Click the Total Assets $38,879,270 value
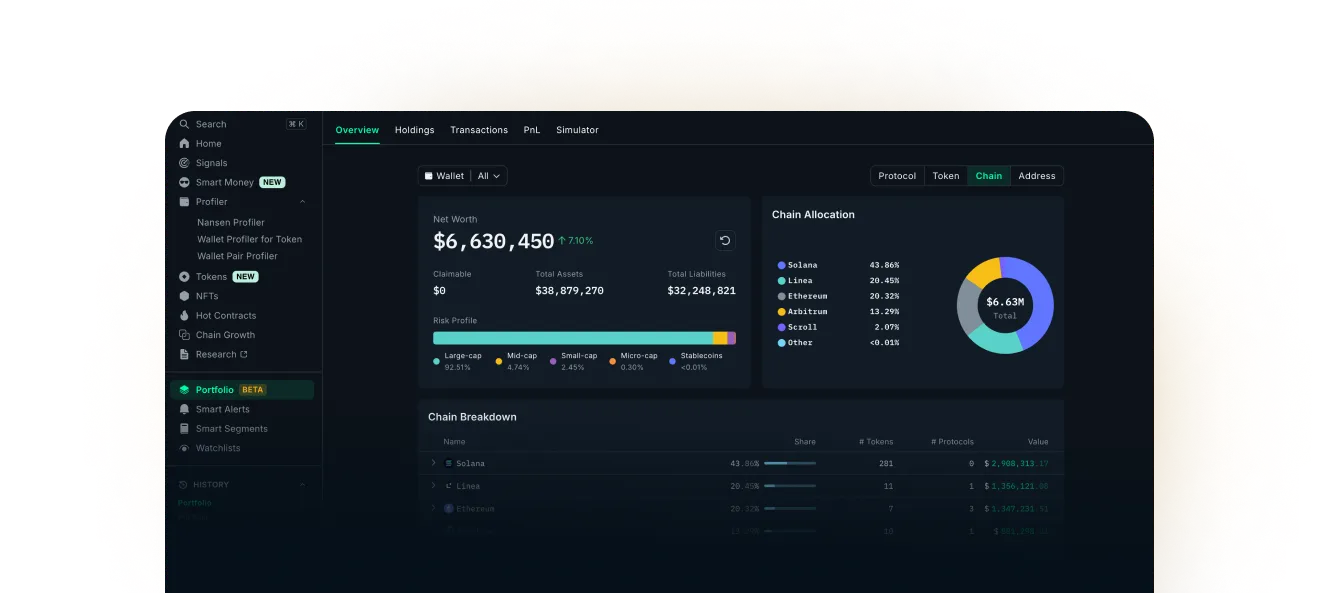Screen dimensions: 1321x593 pos(569,291)
